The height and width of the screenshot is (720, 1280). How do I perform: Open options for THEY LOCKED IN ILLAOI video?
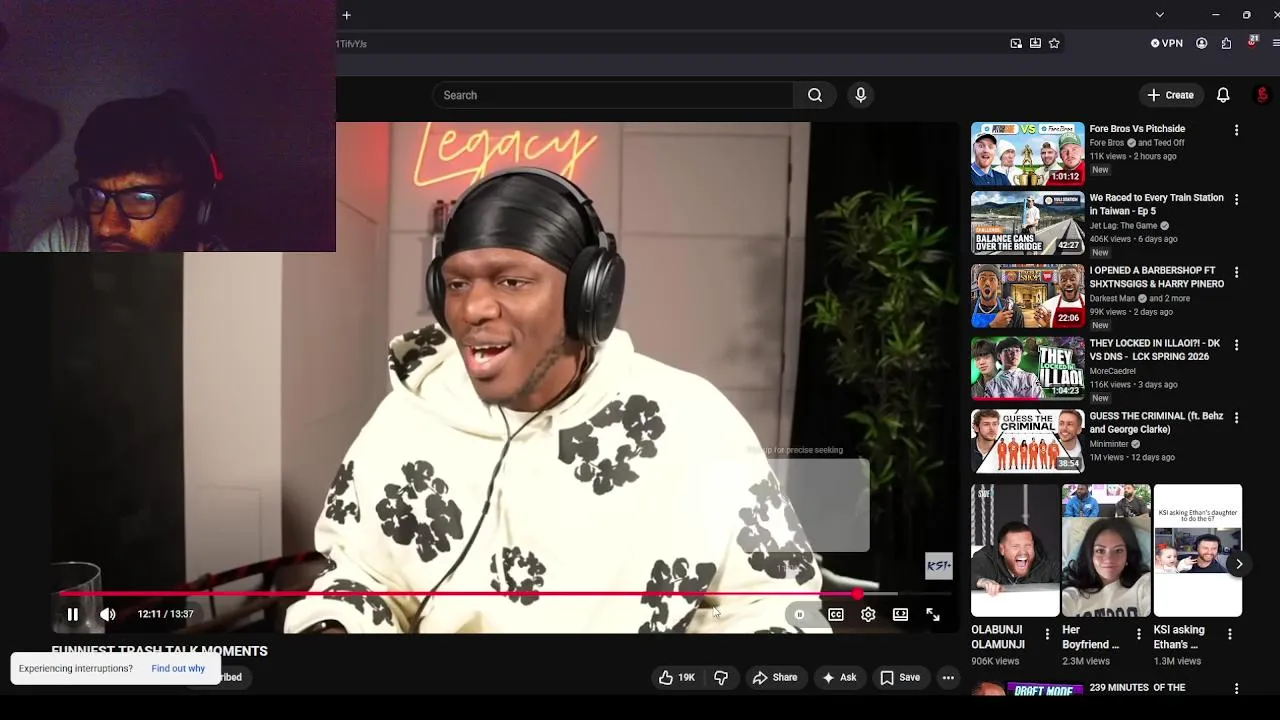[1236, 345]
